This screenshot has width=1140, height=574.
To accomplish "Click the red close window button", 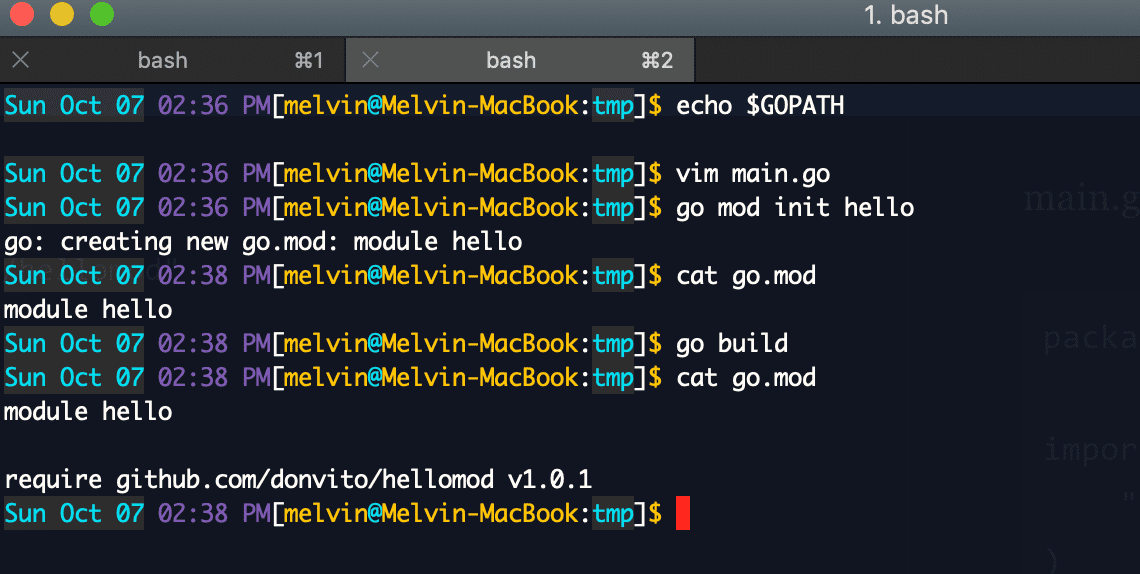I will (22, 15).
